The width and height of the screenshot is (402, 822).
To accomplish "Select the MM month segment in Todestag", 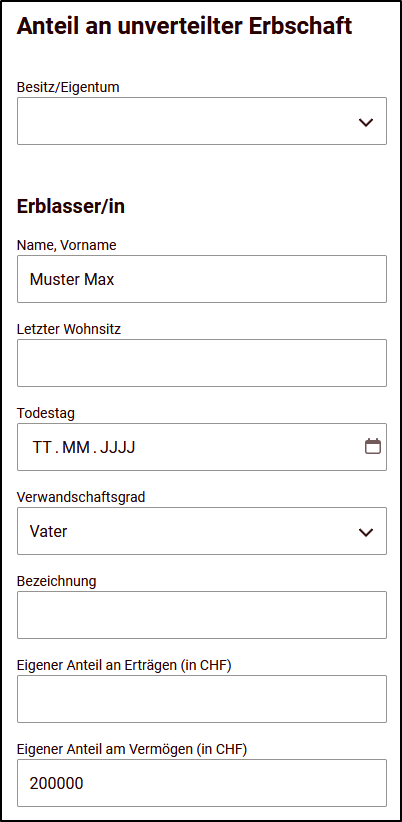I will [76, 447].
